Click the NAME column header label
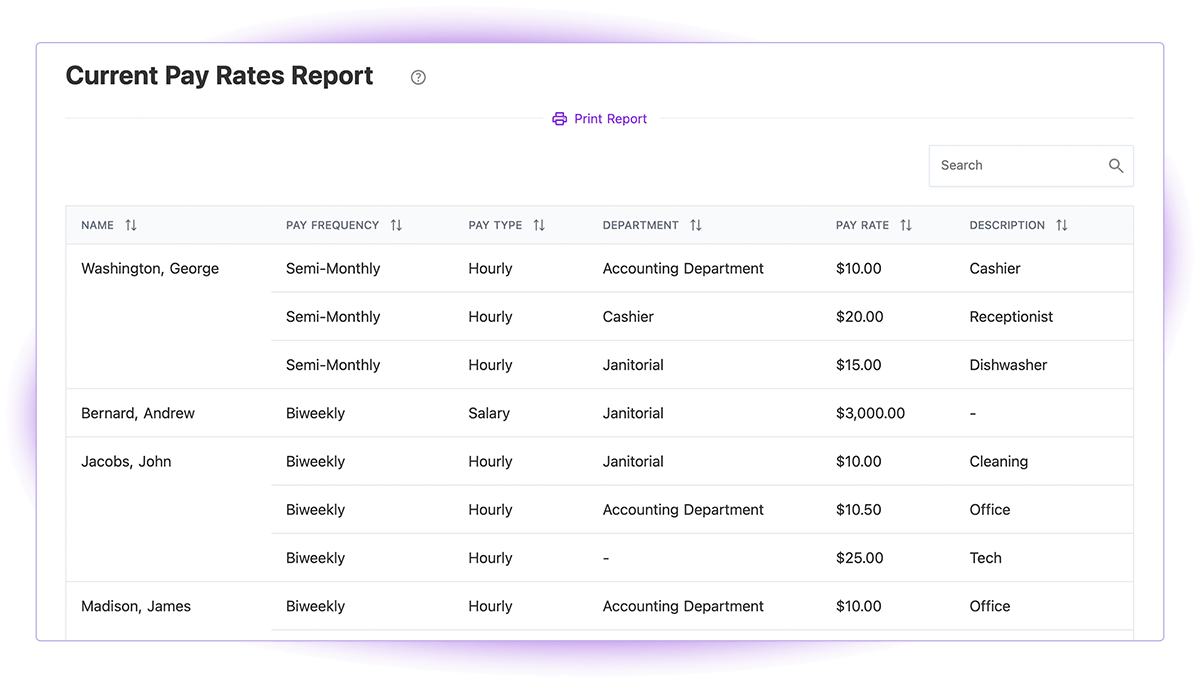 97,225
